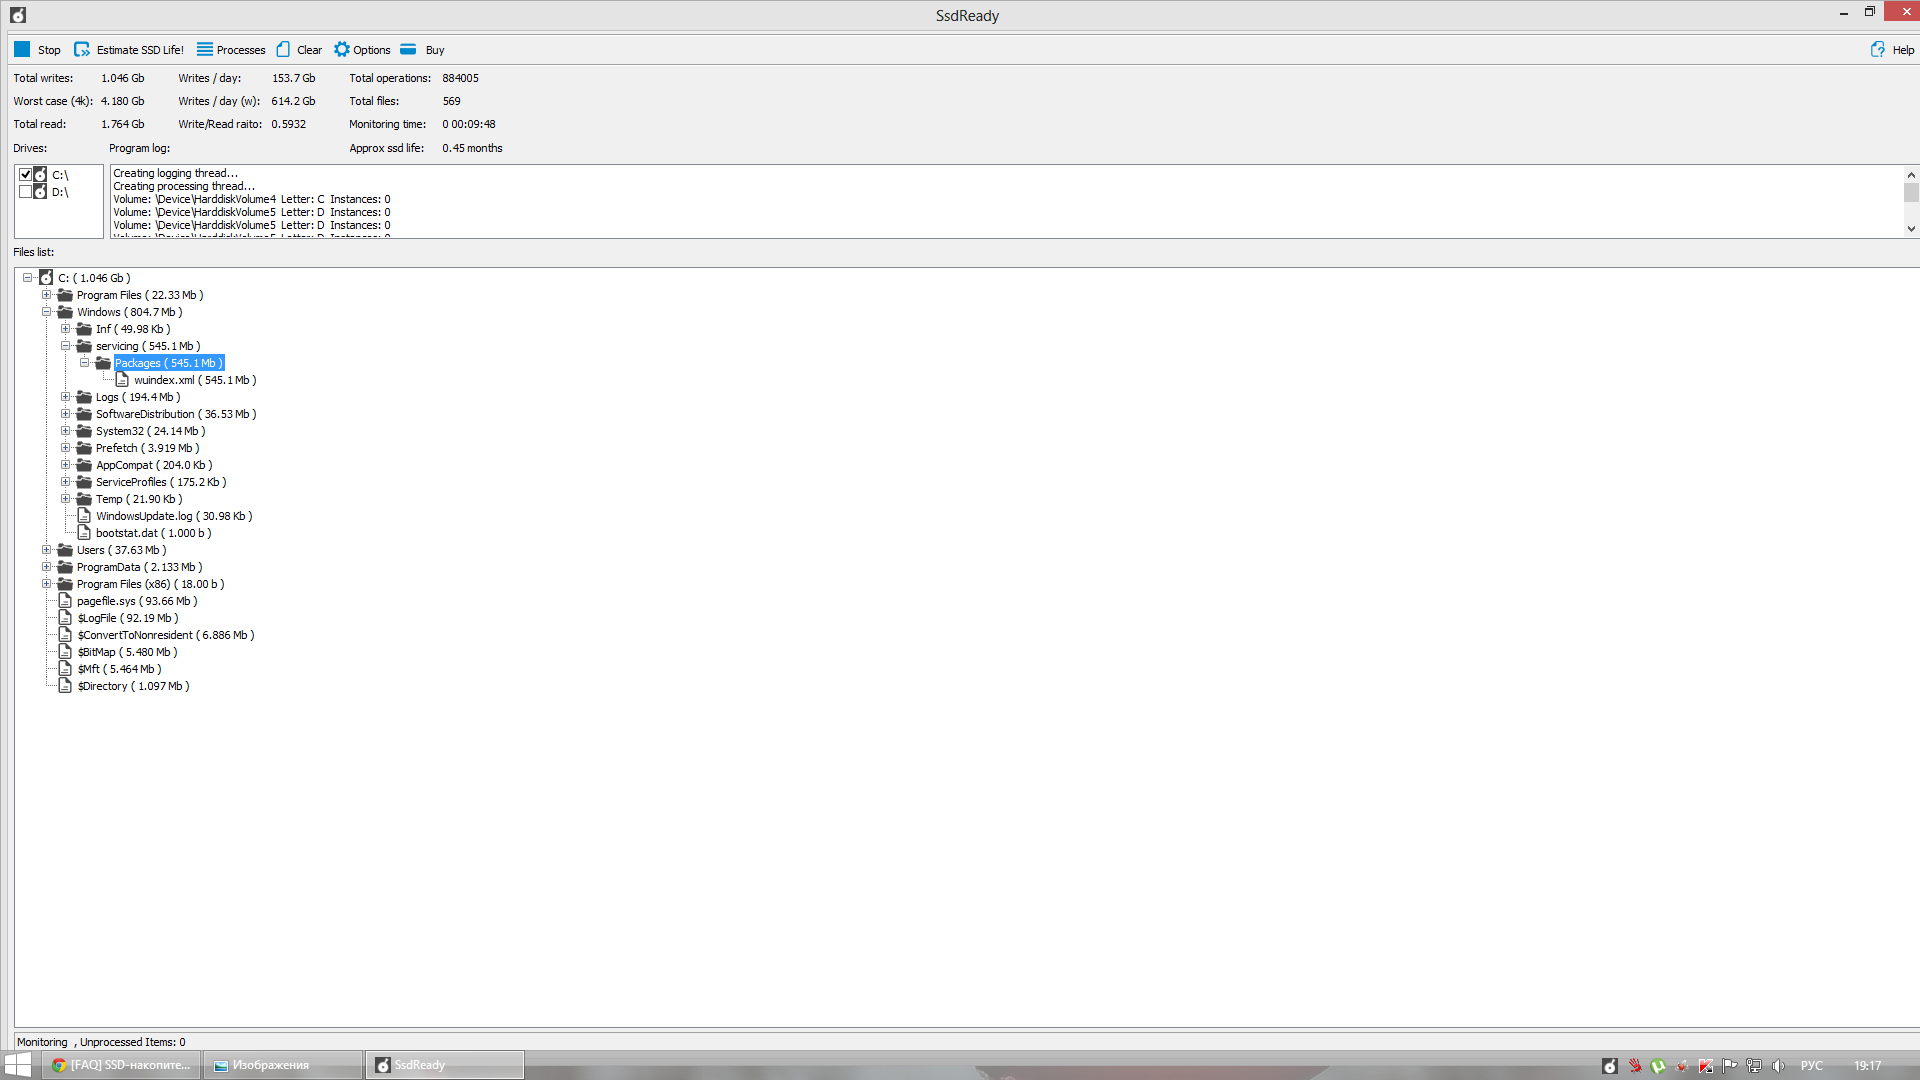
Task: Open the Processes list icon
Action: coord(205,49)
